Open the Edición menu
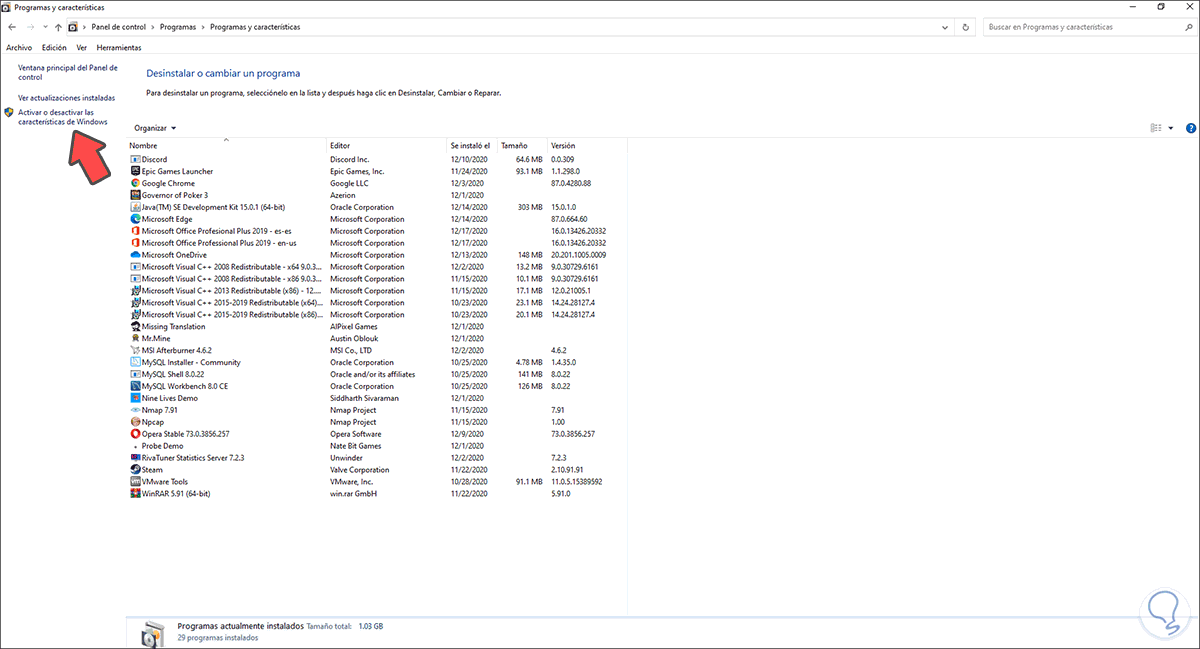The height and width of the screenshot is (649, 1200). pos(54,47)
